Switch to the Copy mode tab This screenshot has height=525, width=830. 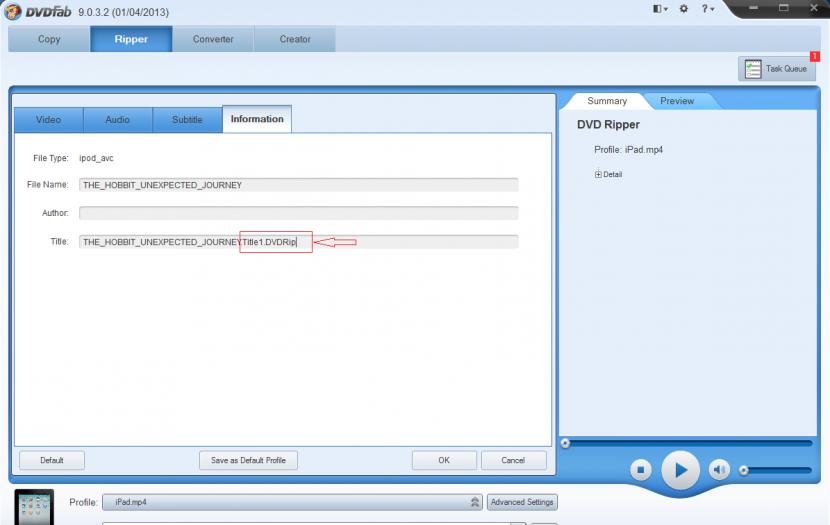tap(49, 39)
